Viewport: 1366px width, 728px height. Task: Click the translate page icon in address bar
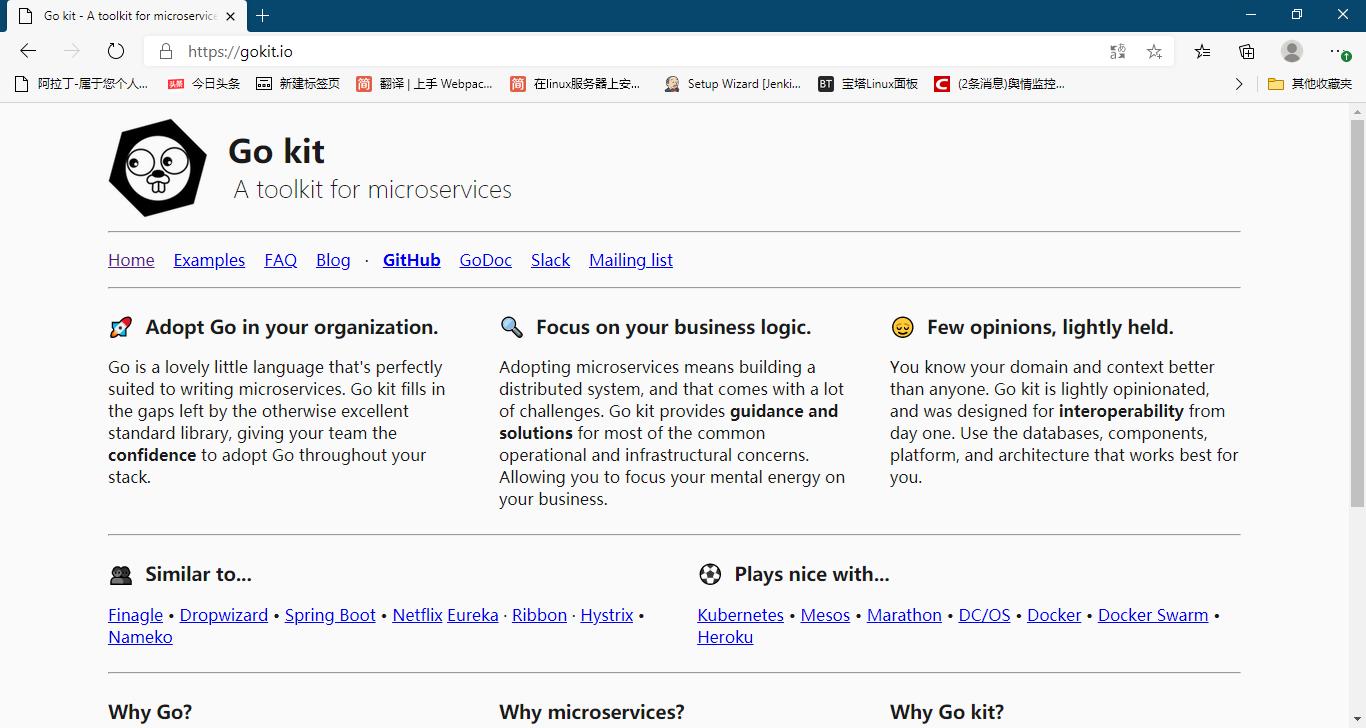pos(1118,51)
